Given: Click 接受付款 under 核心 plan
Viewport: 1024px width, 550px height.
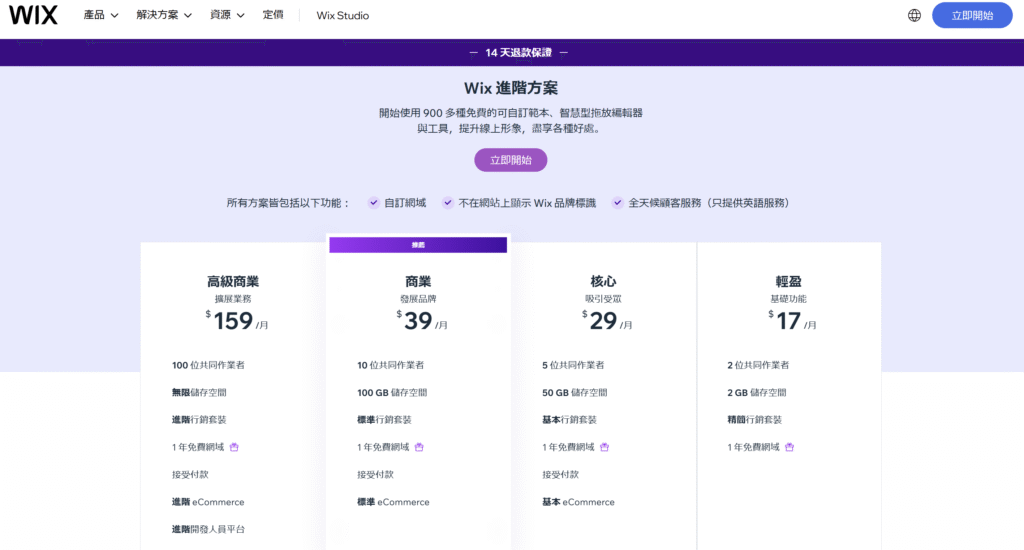Looking at the screenshot, I should coord(560,474).
